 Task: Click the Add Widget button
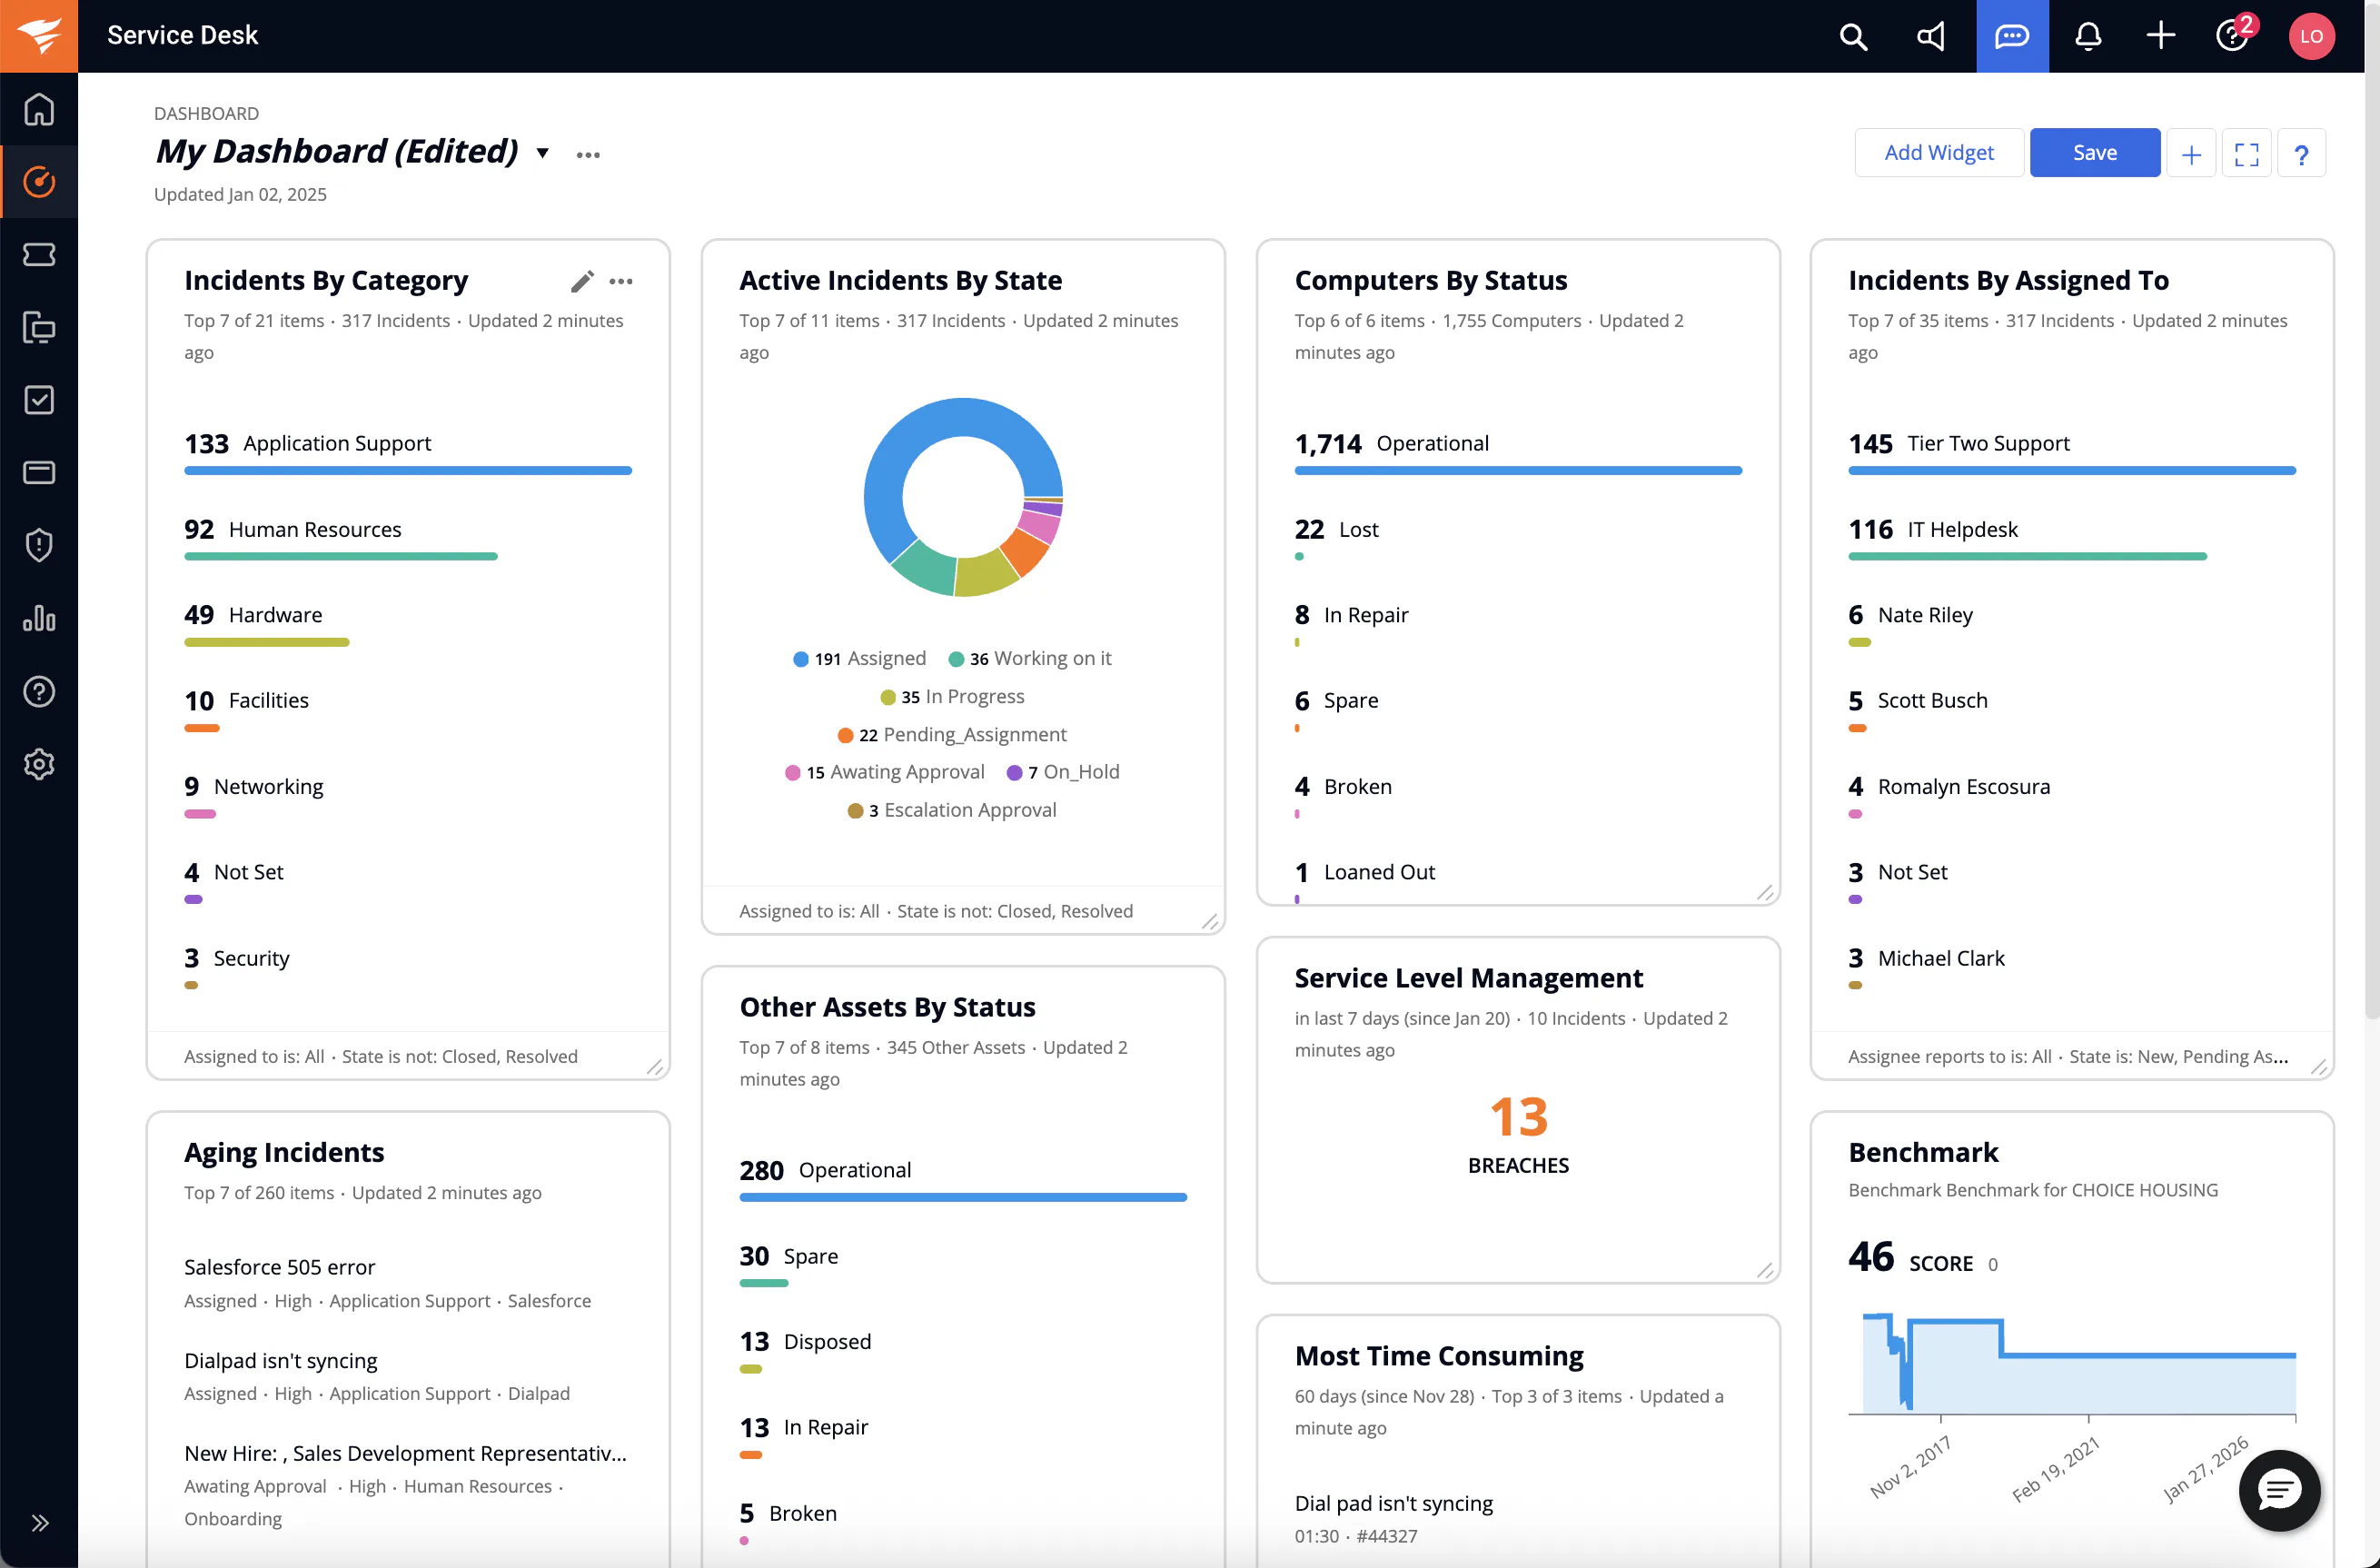pyautogui.click(x=1938, y=152)
